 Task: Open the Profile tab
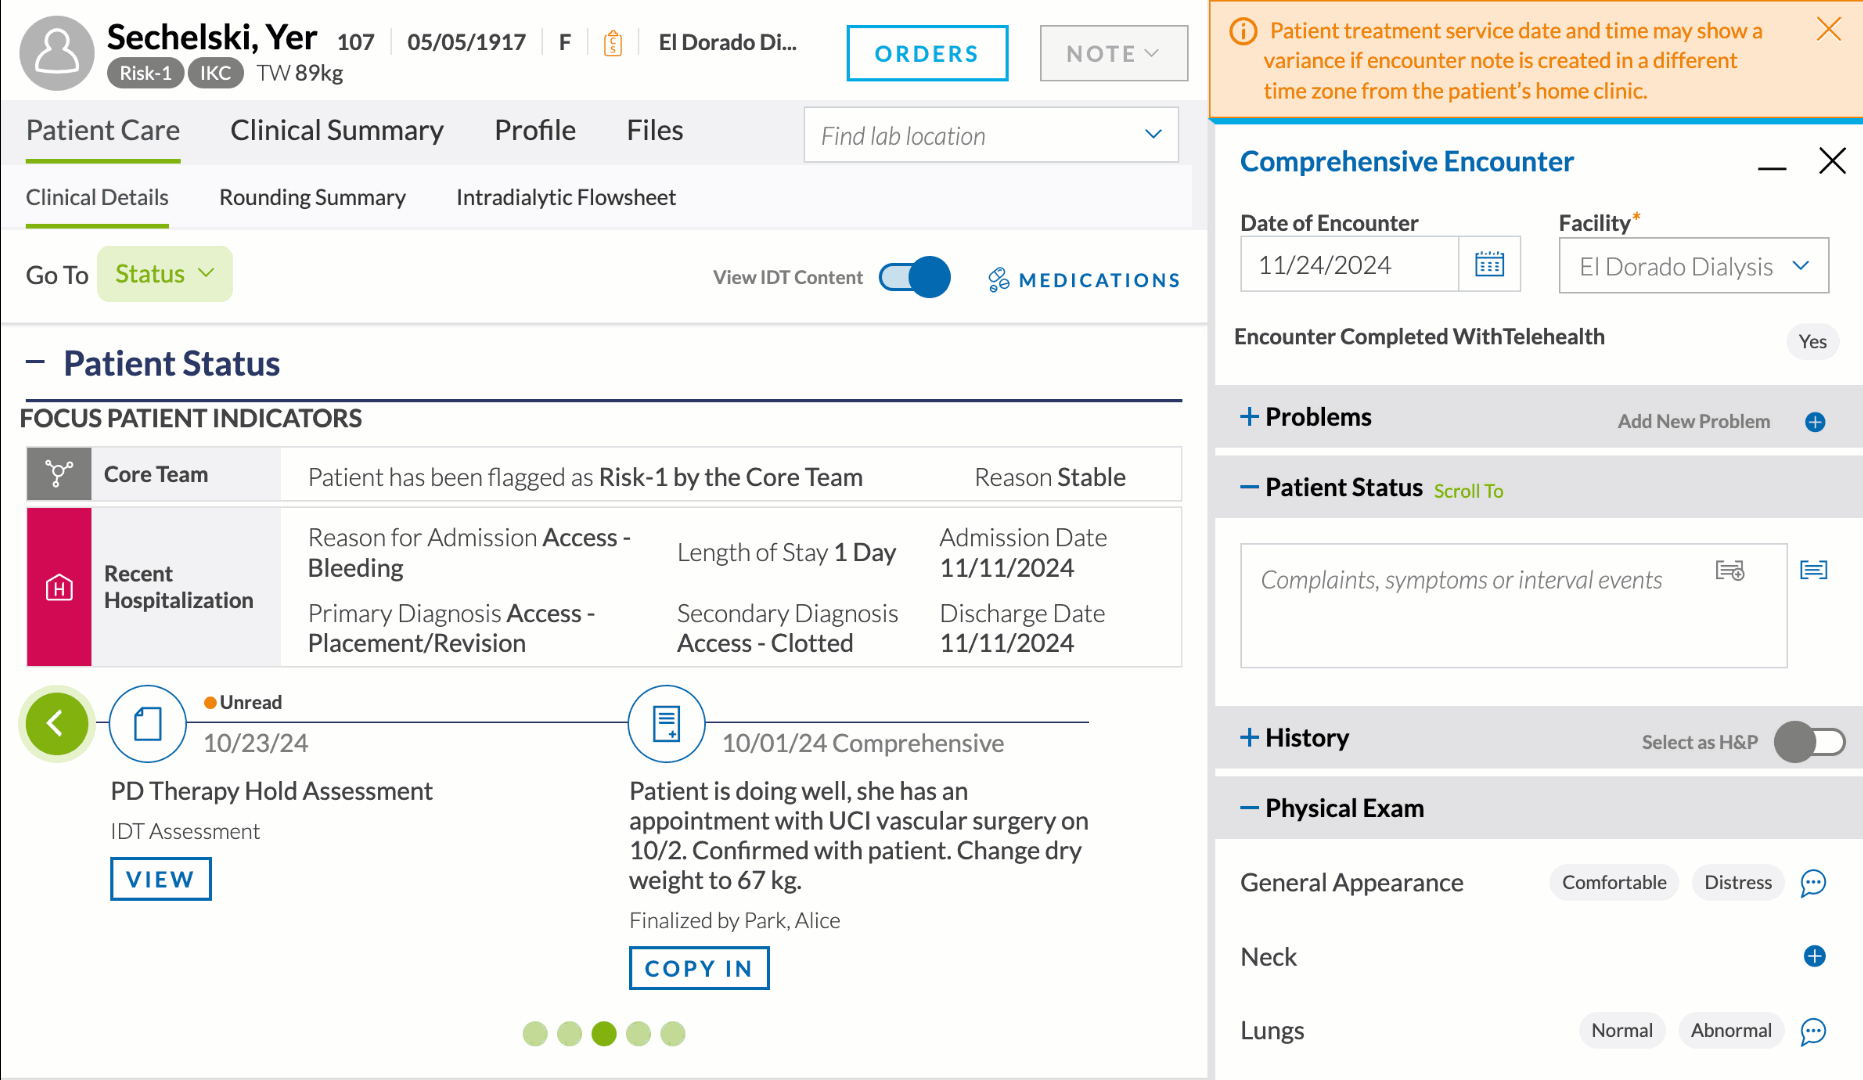coord(535,130)
